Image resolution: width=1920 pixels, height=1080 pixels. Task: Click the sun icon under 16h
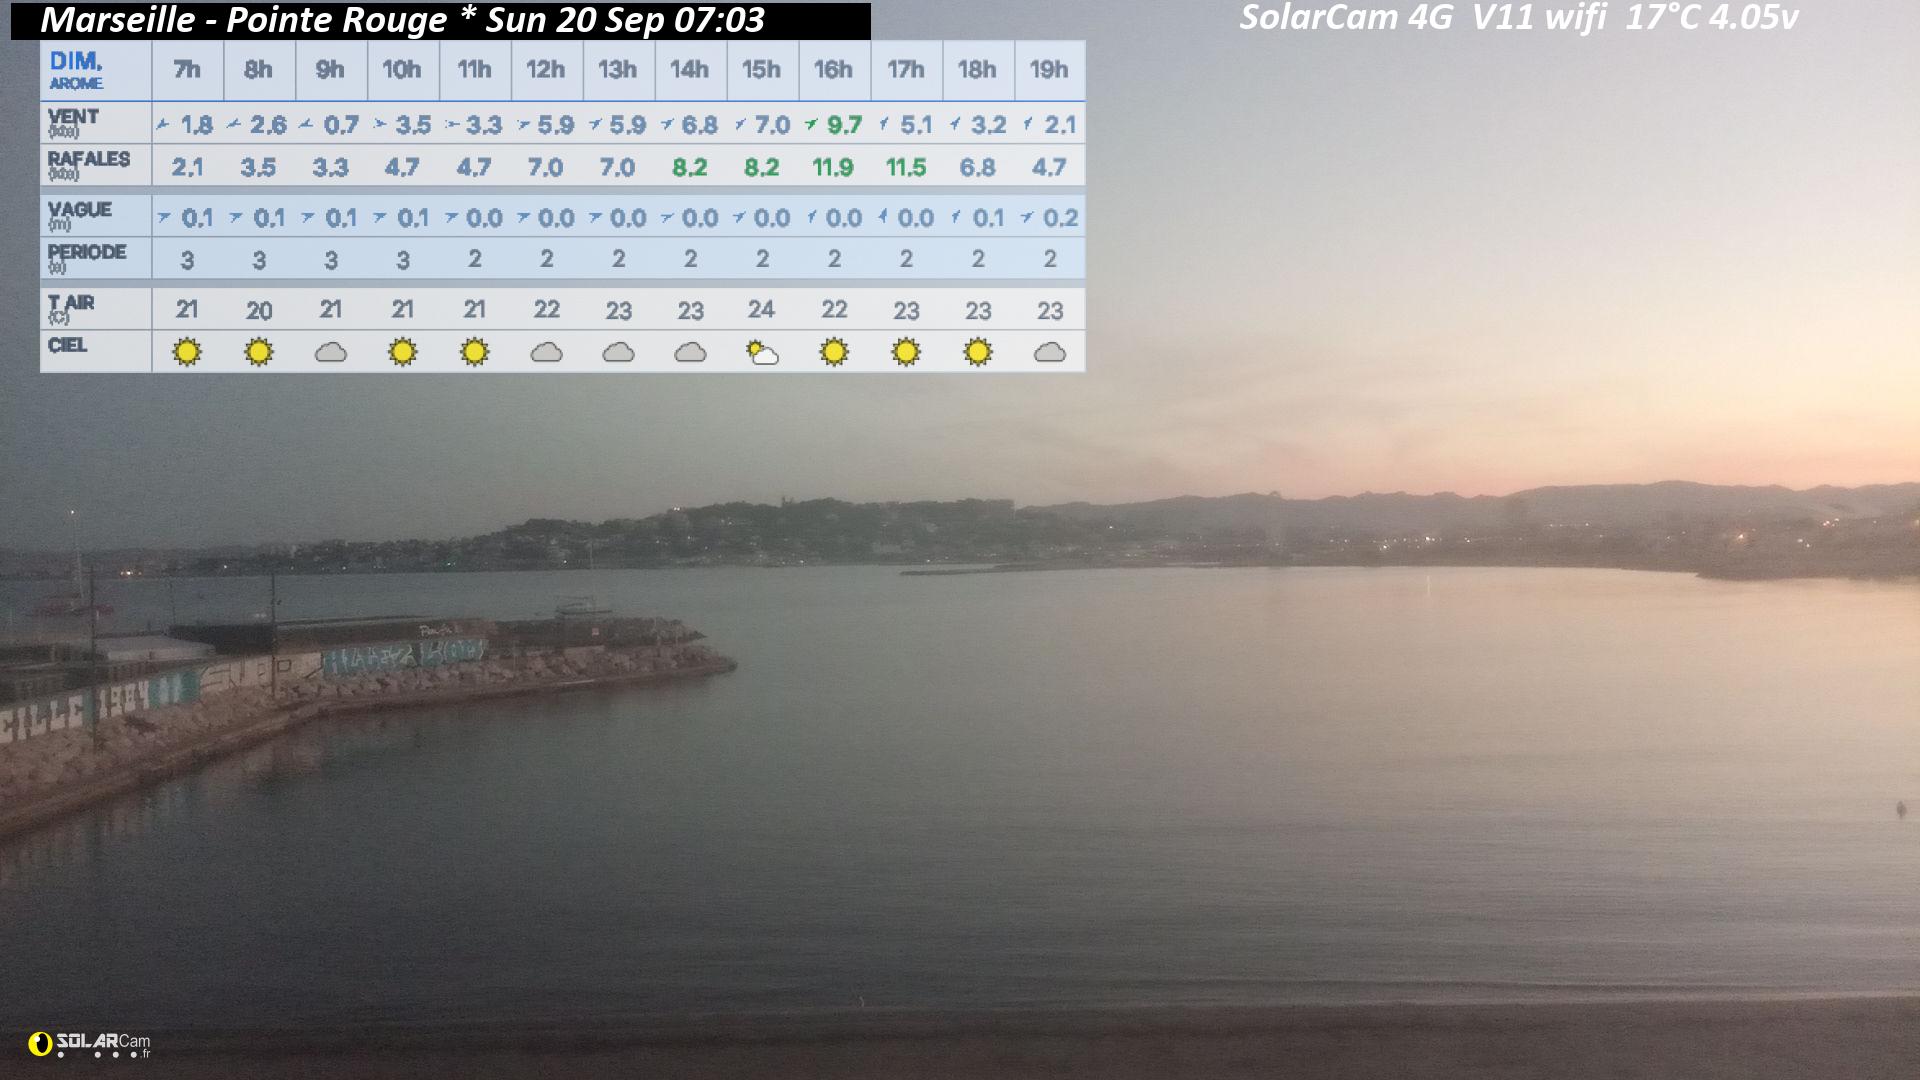[x=834, y=352]
